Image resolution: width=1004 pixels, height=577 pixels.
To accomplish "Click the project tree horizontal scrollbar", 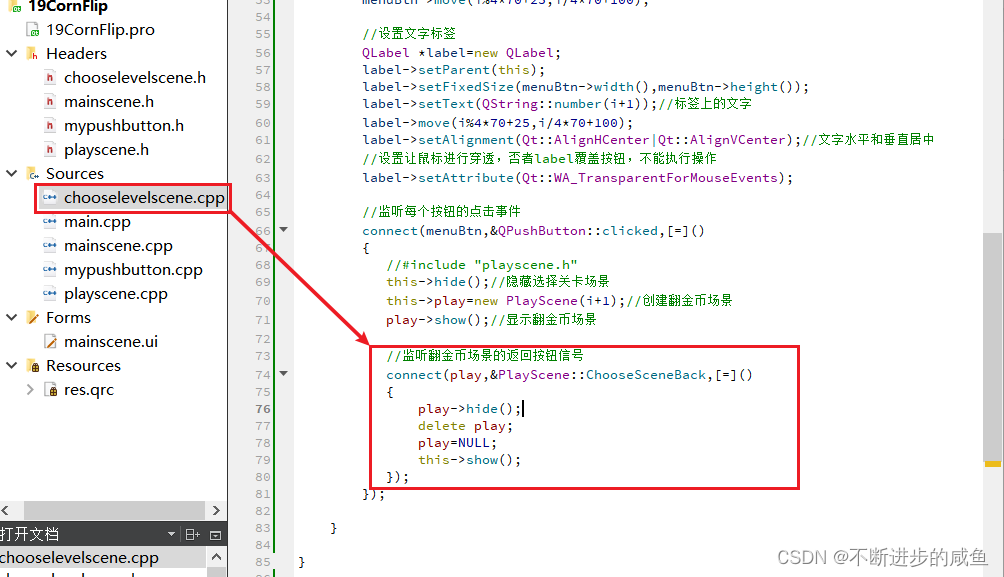I will coord(114,510).
